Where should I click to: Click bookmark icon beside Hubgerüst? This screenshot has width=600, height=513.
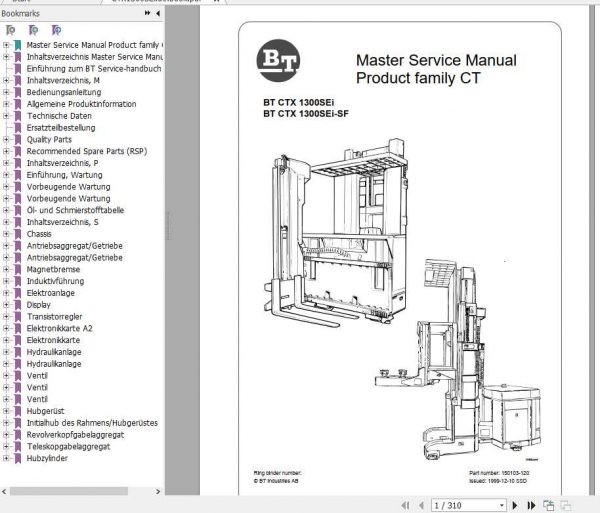tap(18, 411)
